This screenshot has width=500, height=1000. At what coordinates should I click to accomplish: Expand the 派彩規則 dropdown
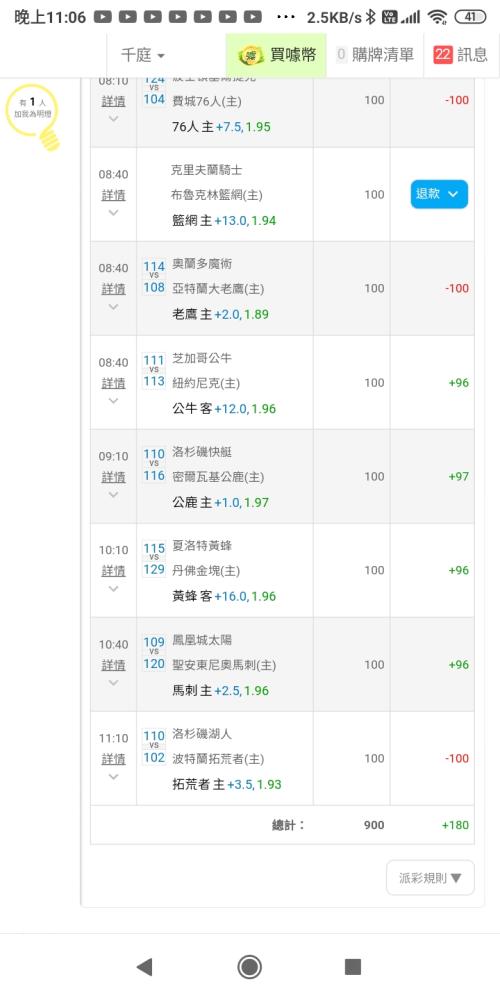[x=430, y=878]
